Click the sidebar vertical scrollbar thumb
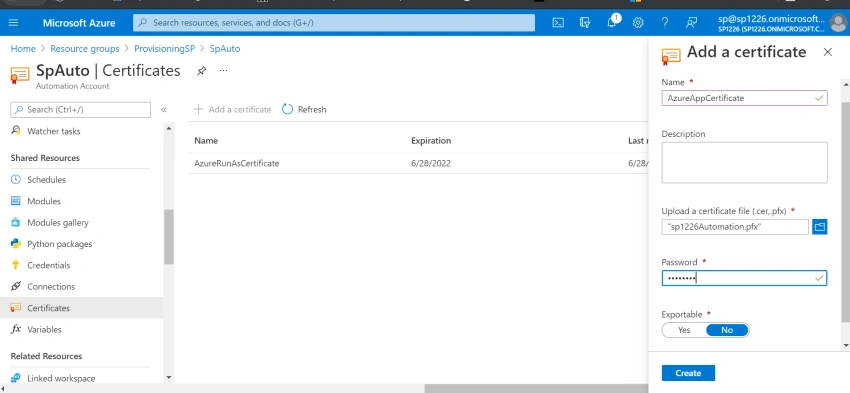850x393 pixels. (169, 237)
